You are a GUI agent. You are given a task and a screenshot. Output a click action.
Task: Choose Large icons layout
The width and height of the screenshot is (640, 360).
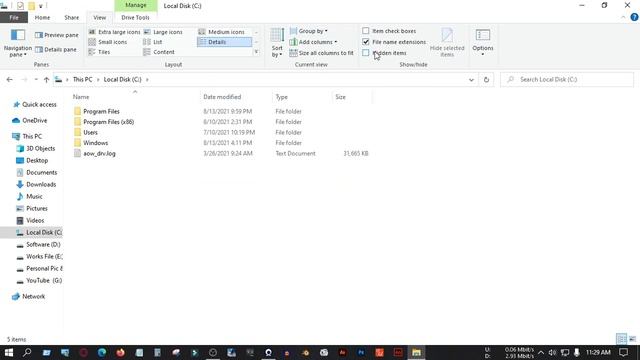coord(163,32)
